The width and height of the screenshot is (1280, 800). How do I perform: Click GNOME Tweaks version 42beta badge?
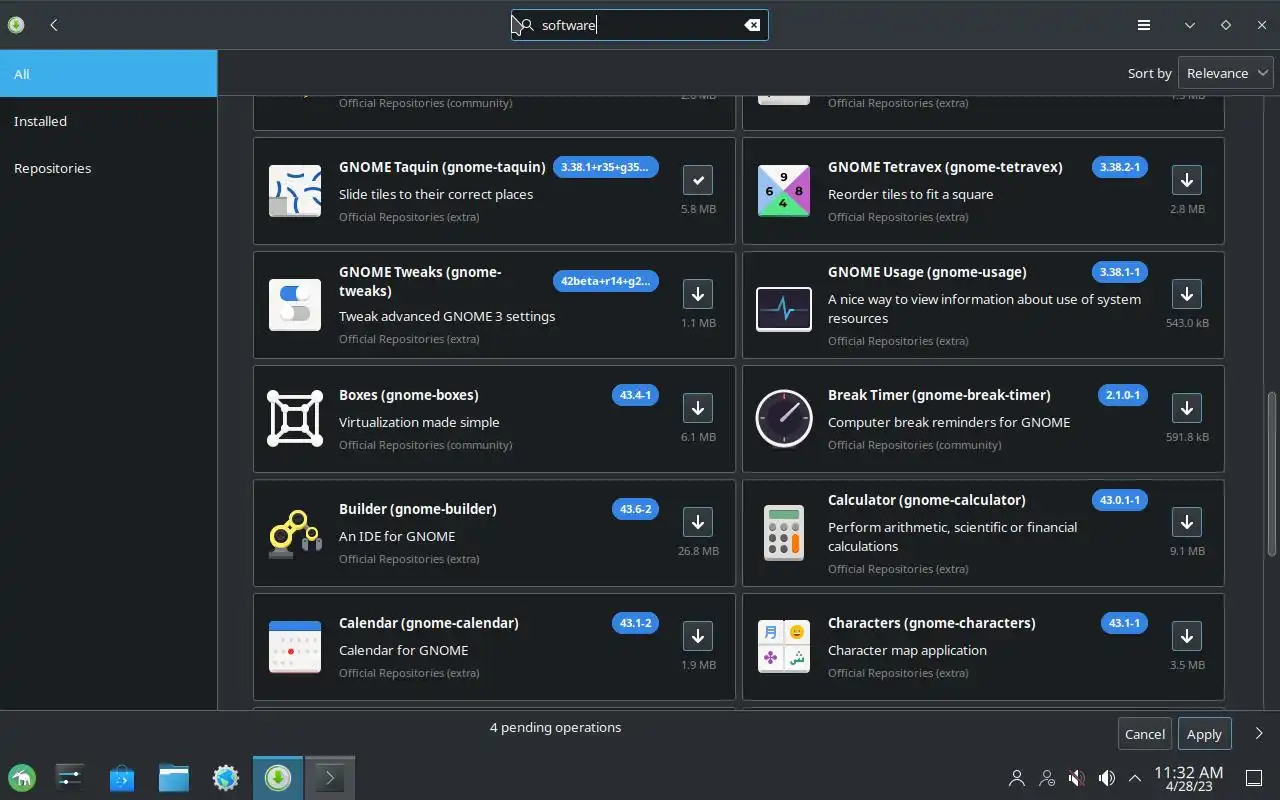tap(606, 281)
